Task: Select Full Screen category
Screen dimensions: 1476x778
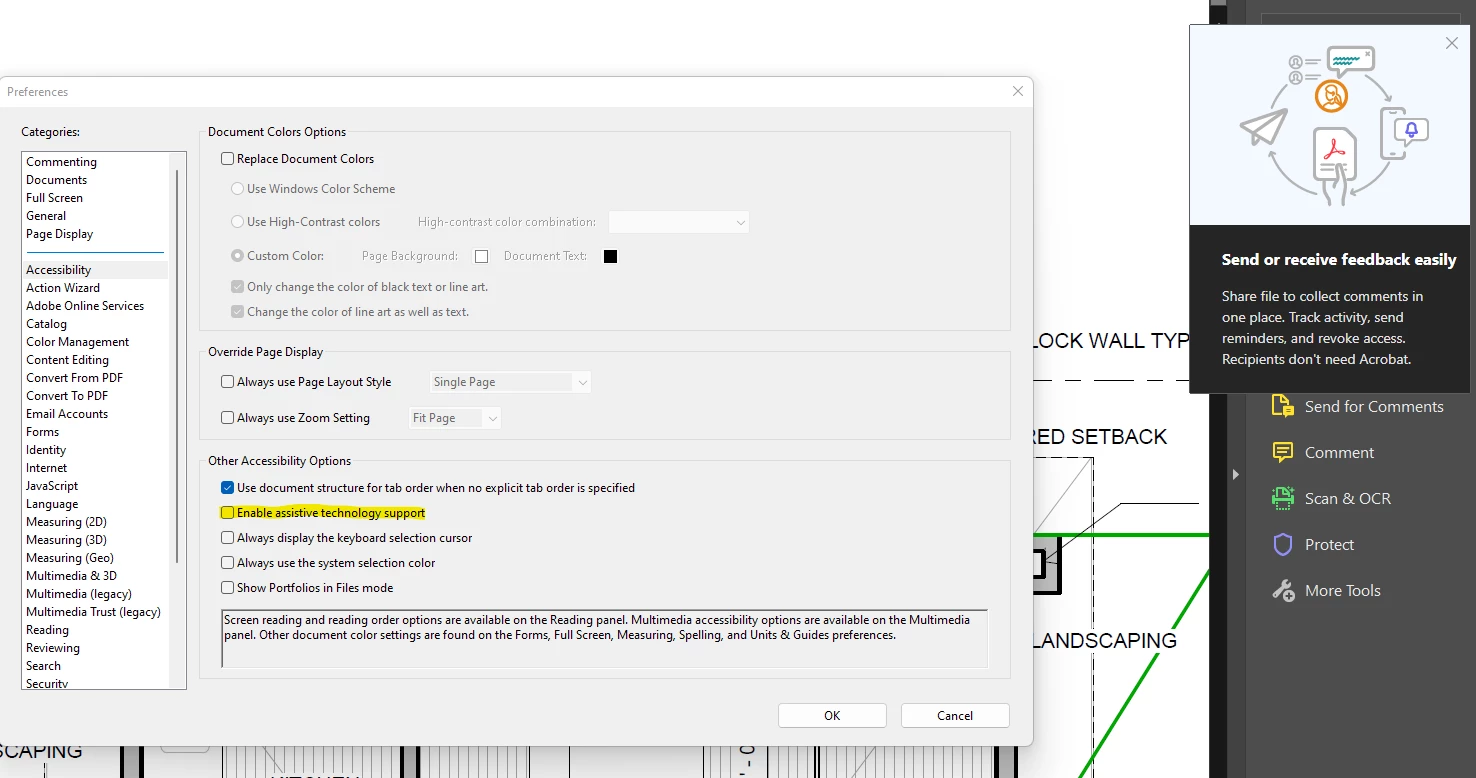Action: (x=55, y=198)
